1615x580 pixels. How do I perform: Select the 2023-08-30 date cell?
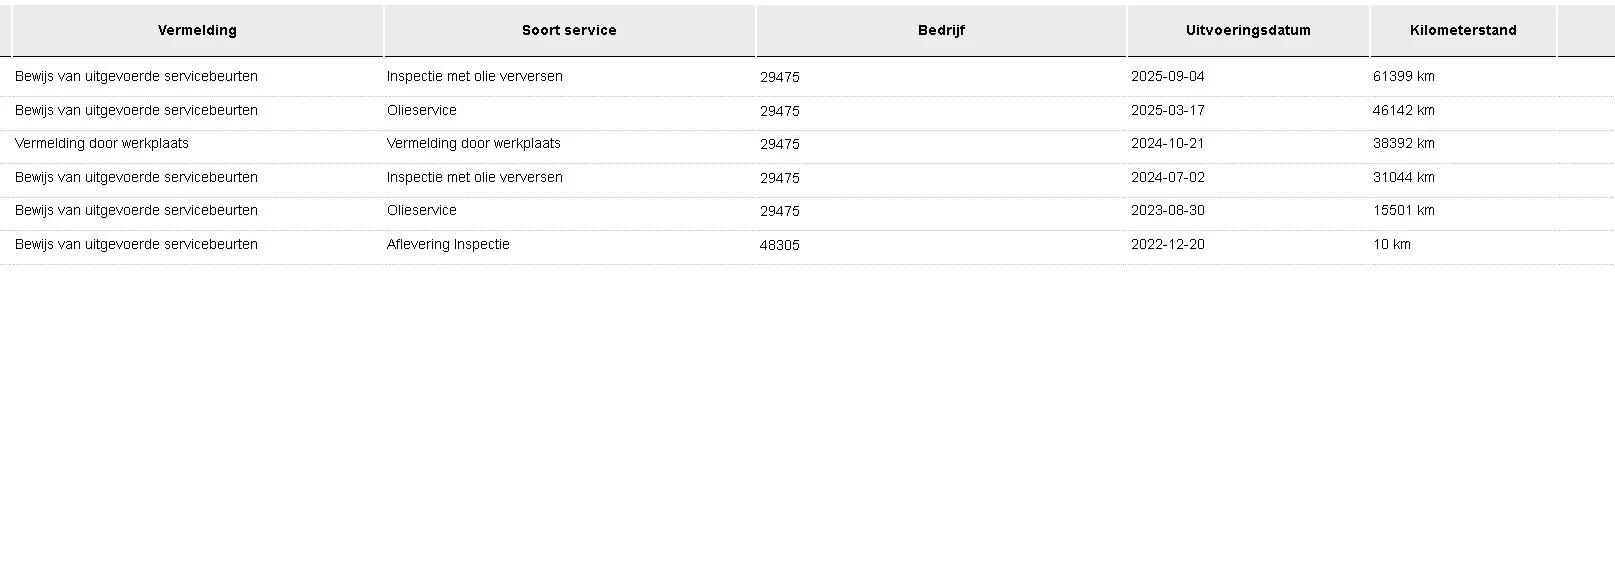1168,210
